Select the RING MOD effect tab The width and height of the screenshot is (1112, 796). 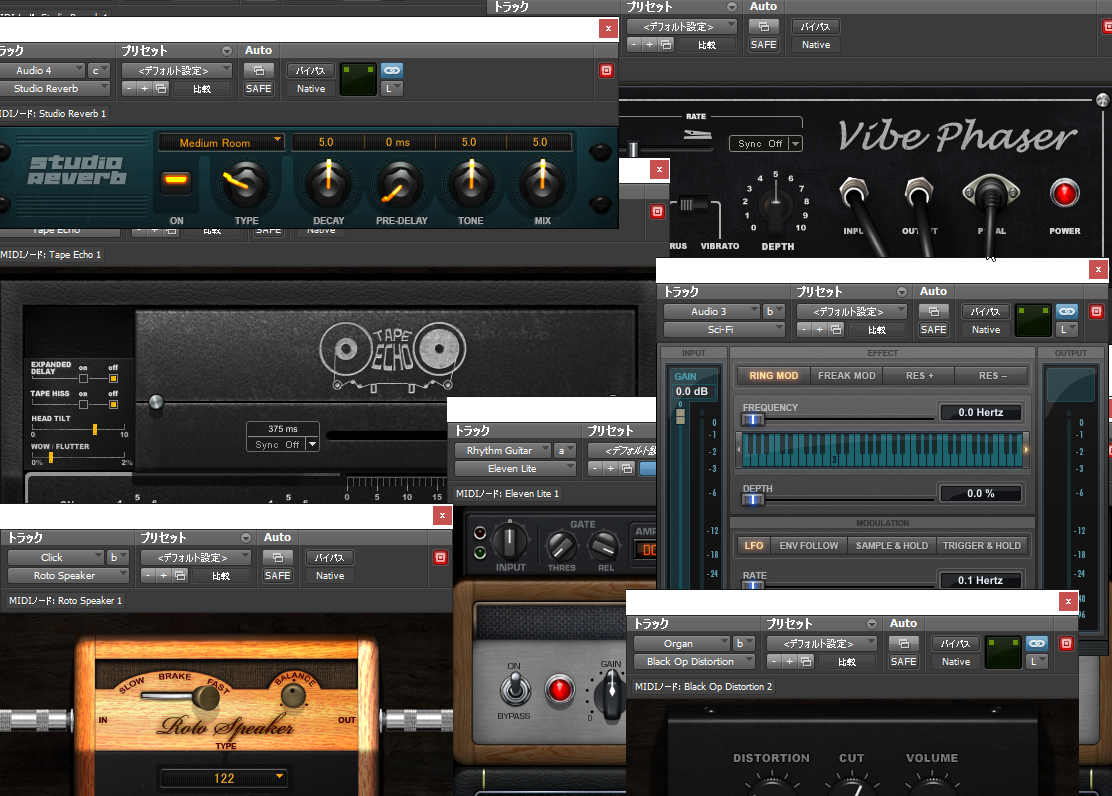[x=774, y=375]
